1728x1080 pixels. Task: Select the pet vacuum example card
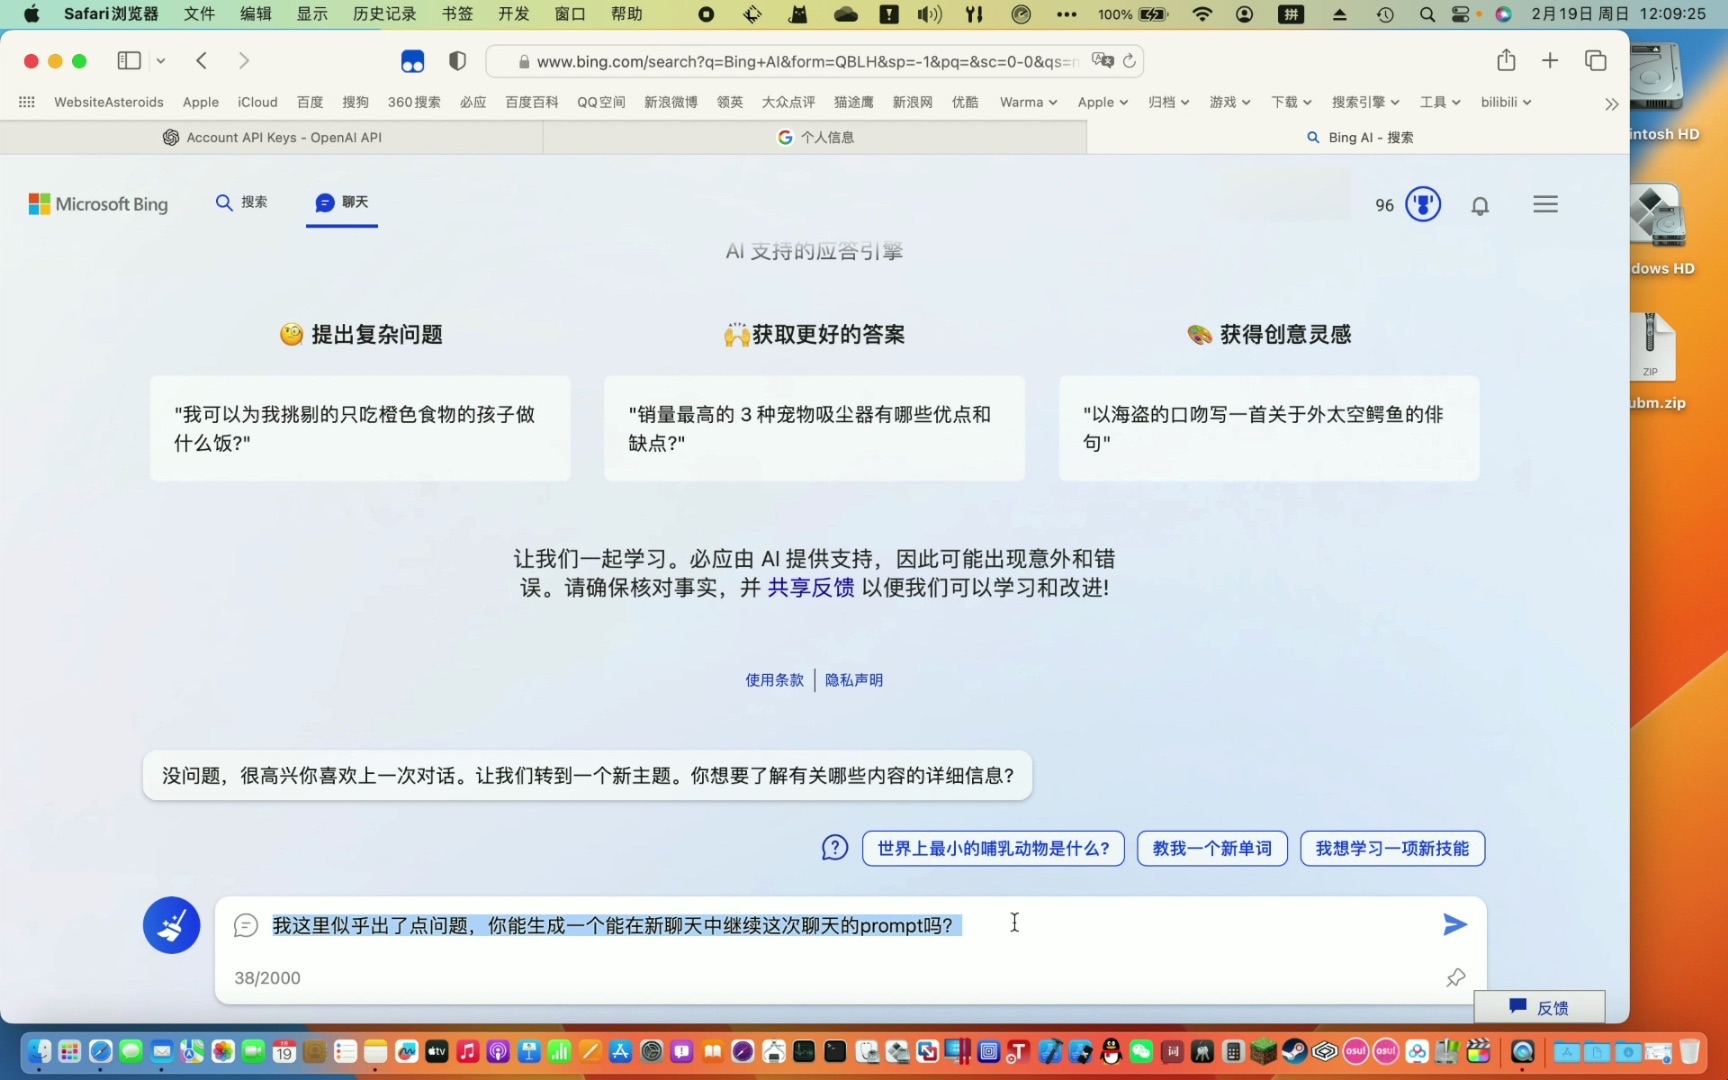click(814, 428)
